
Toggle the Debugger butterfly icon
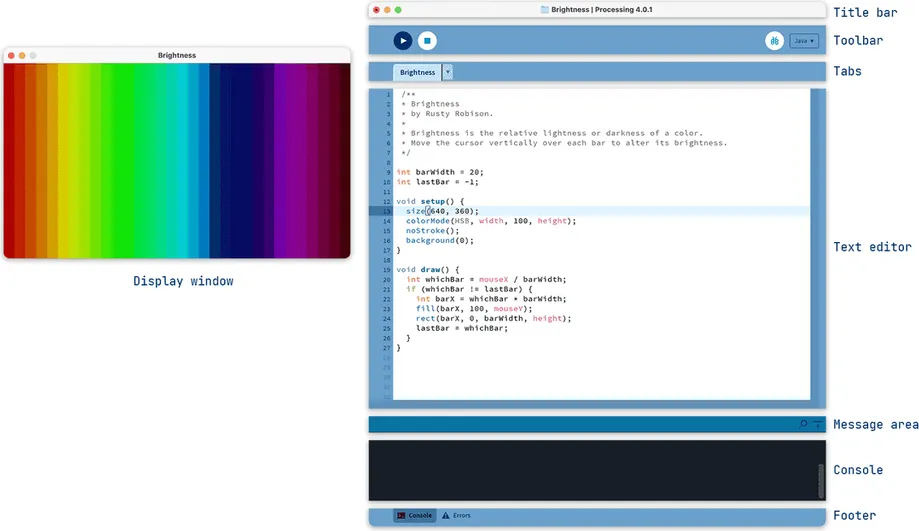(x=774, y=41)
